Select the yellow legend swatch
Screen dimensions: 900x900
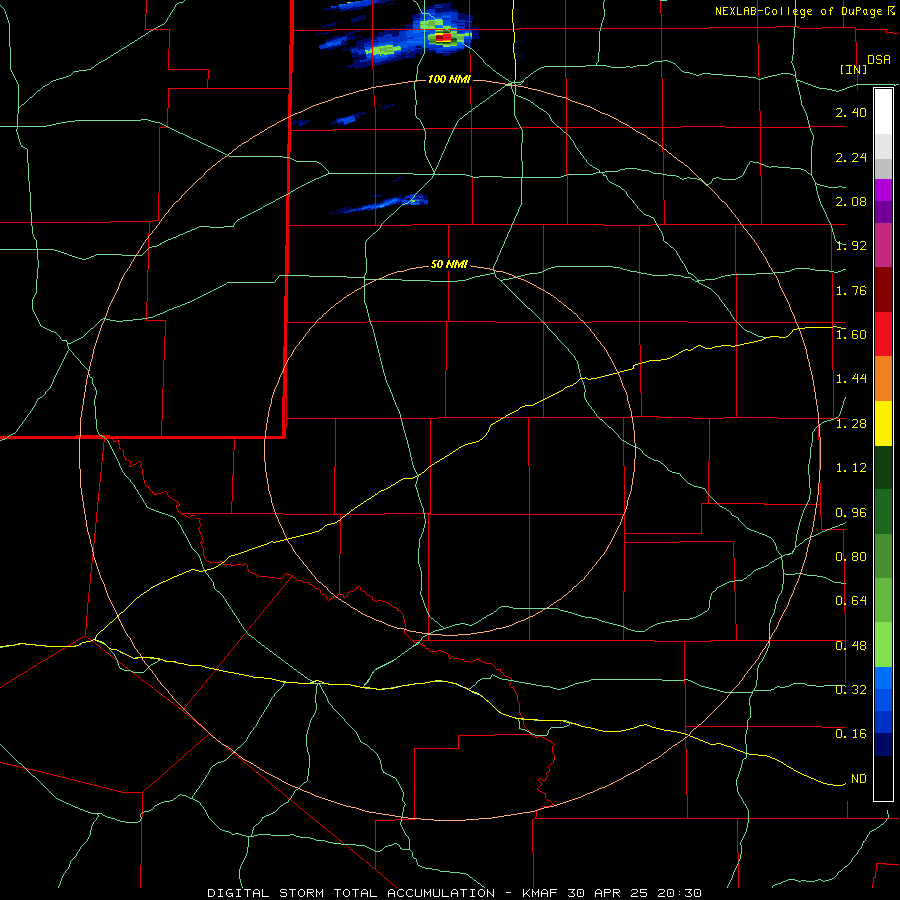883,423
